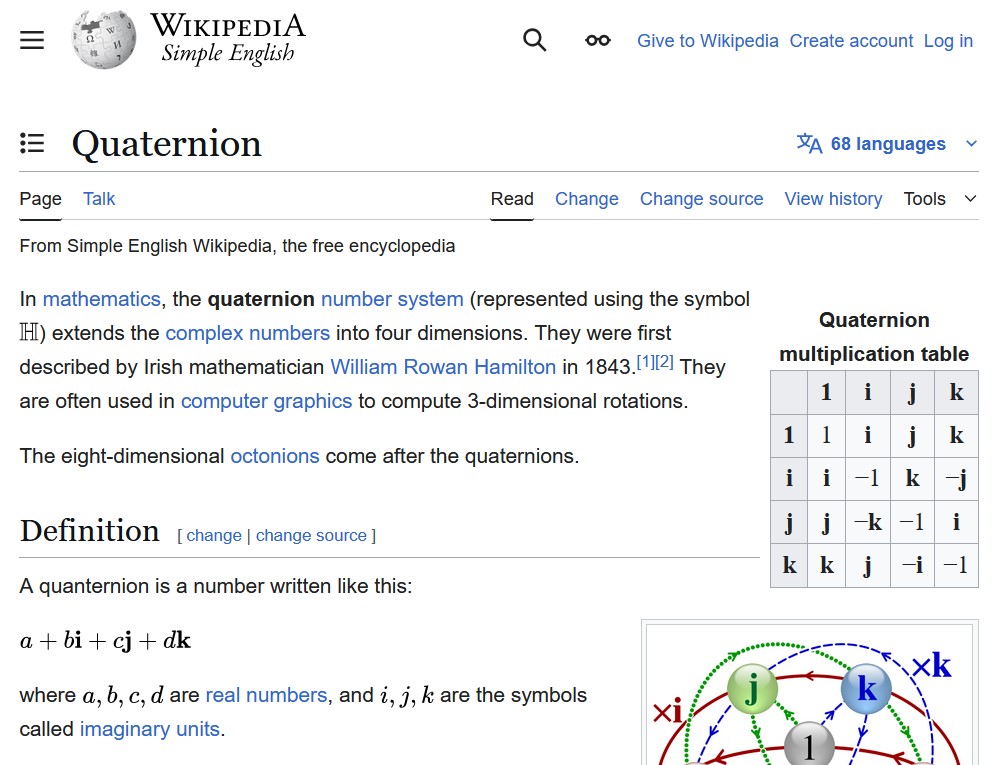Image resolution: width=999 pixels, height=765 pixels.
Task: Follow the complex numbers link
Action: (x=247, y=333)
